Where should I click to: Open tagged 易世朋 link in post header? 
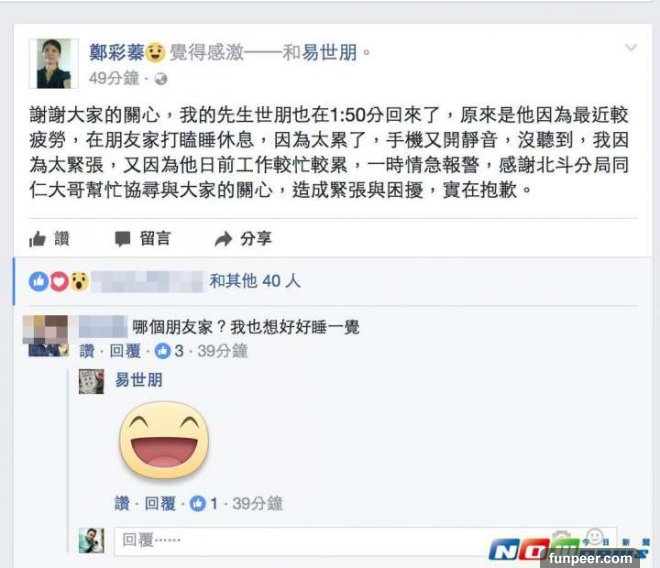click(330, 53)
